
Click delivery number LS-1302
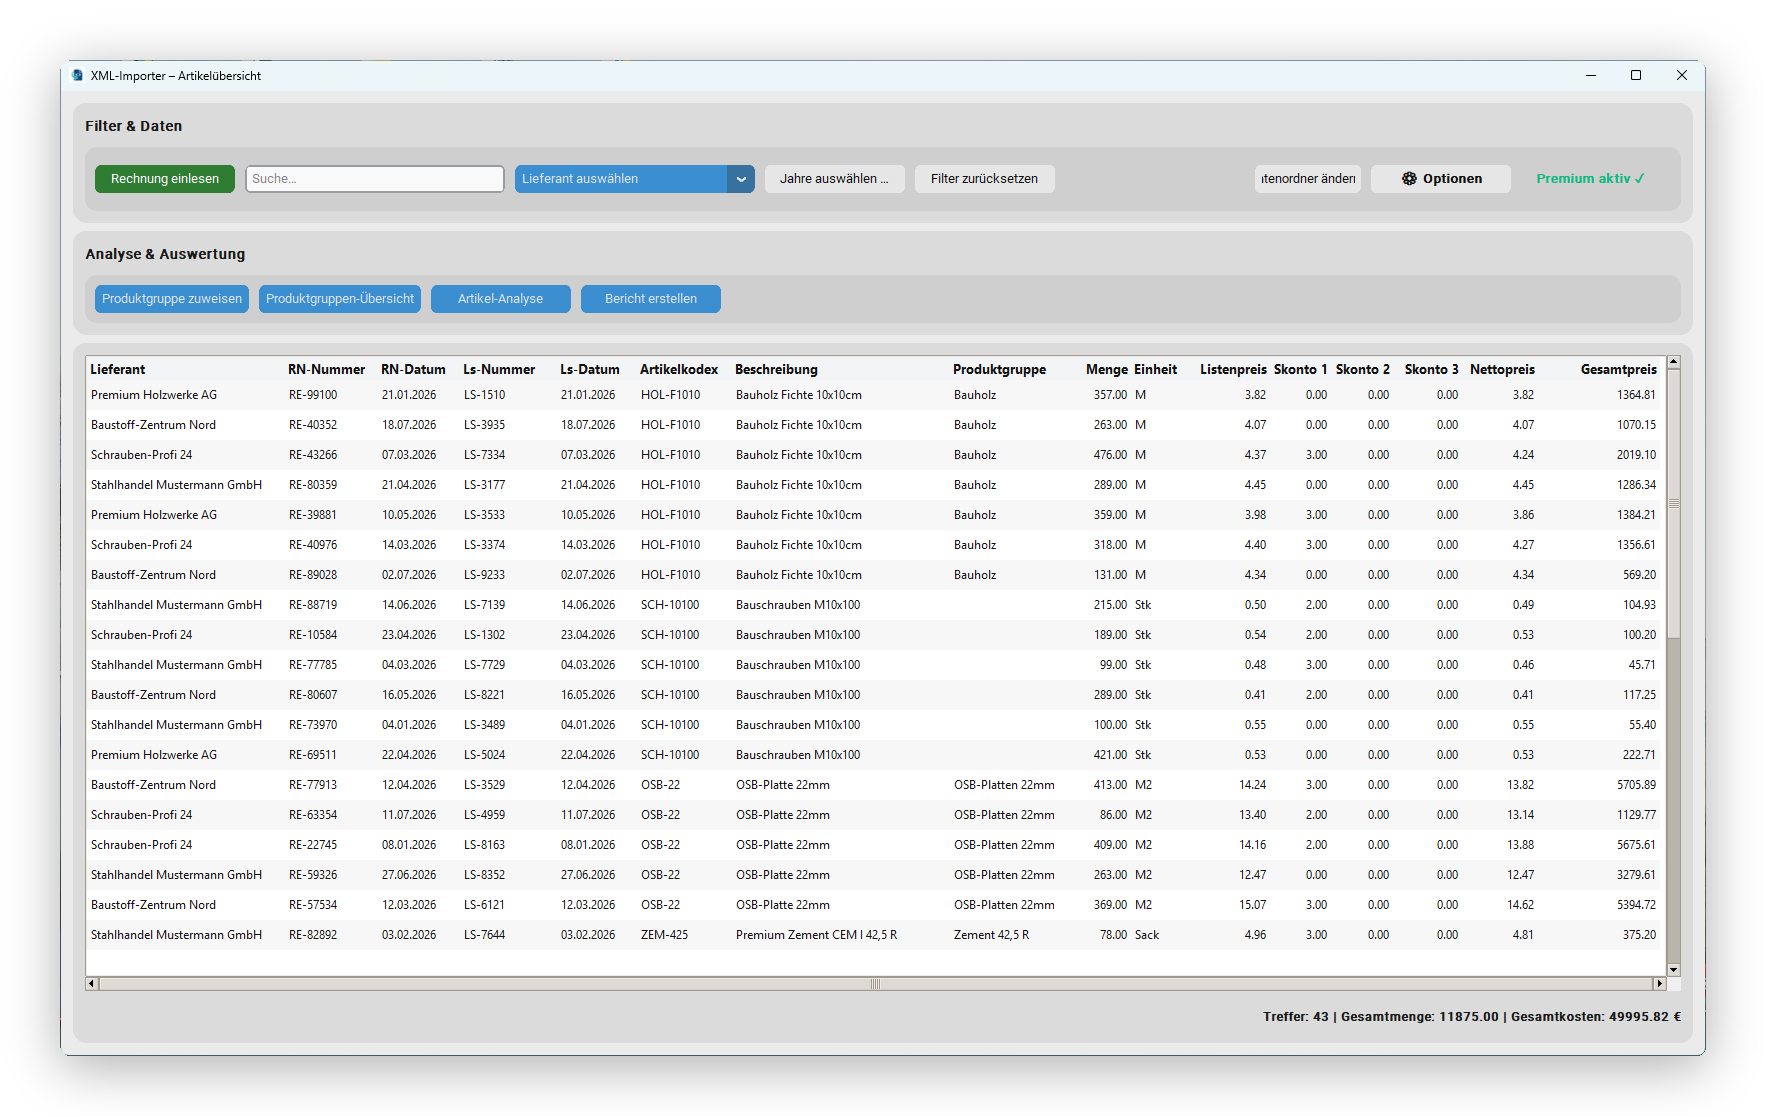pyautogui.click(x=484, y=635)
